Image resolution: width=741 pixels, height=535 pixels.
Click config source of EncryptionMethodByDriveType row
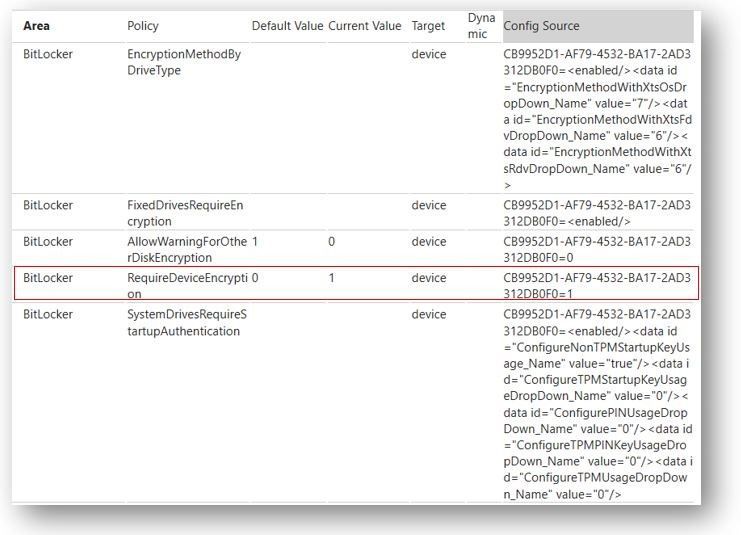click(597, 119)
